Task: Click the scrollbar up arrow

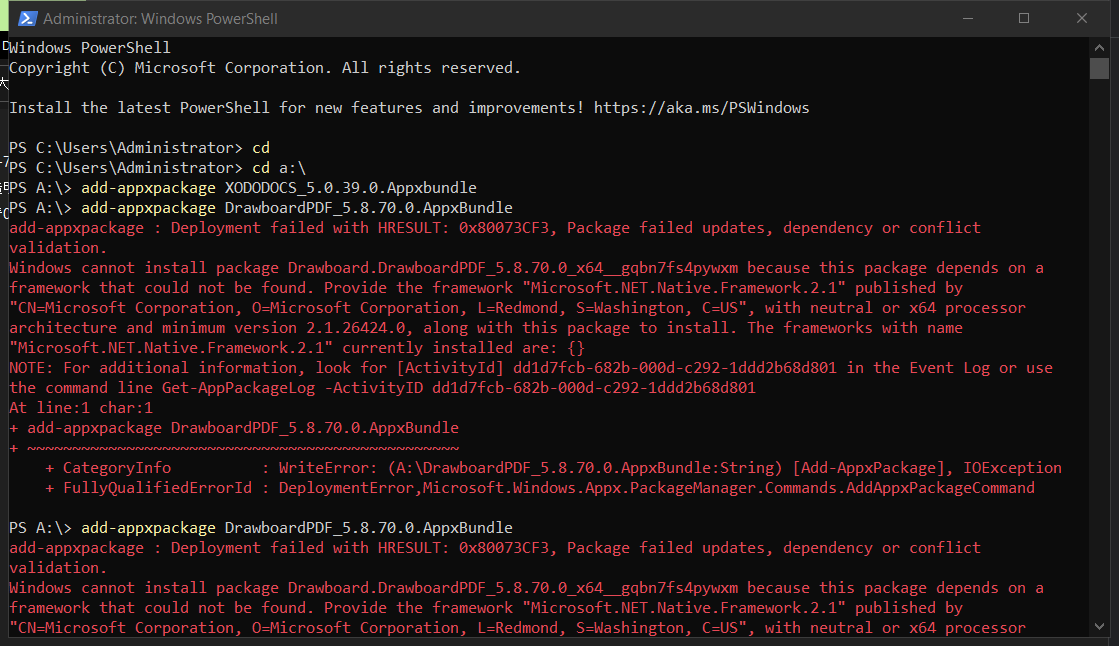Action: 1099,46
